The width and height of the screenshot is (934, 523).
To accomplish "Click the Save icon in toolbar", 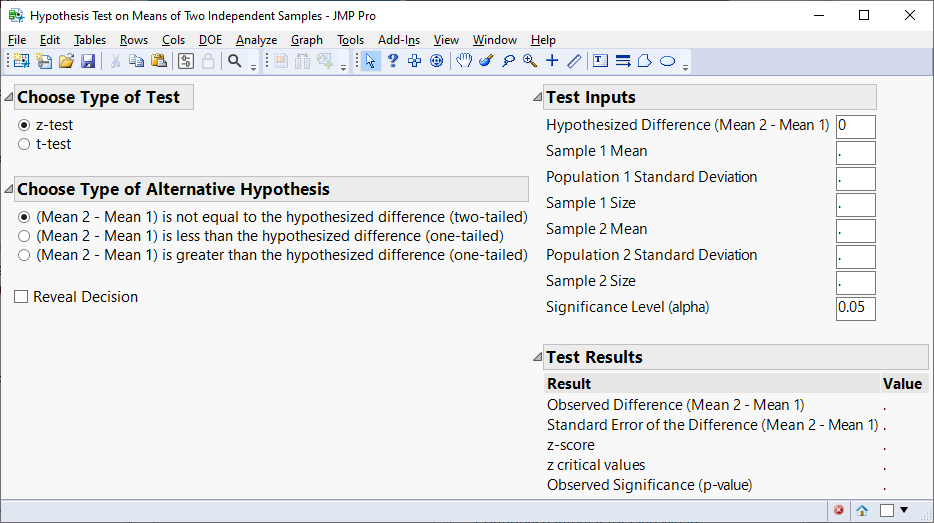I will click(88, 61).
